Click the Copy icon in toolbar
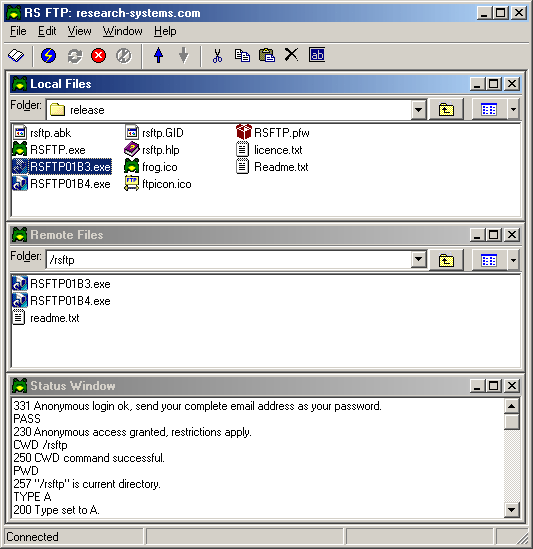The width and height of the screenshot is (533, 549). point(242,55)
